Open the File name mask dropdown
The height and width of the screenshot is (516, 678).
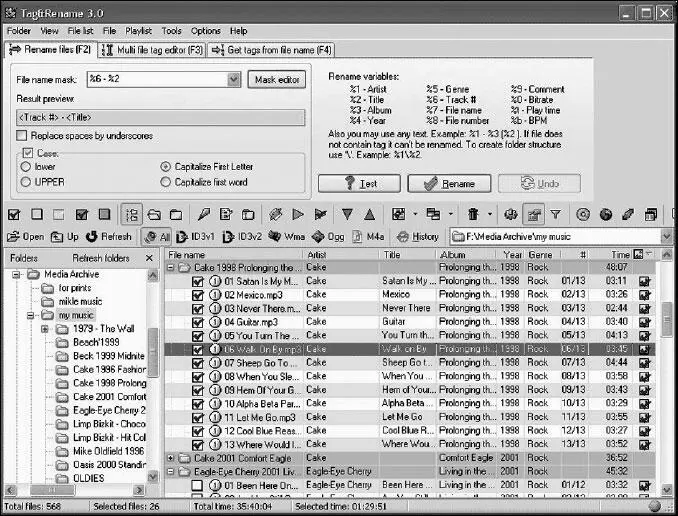click(234, 80)
